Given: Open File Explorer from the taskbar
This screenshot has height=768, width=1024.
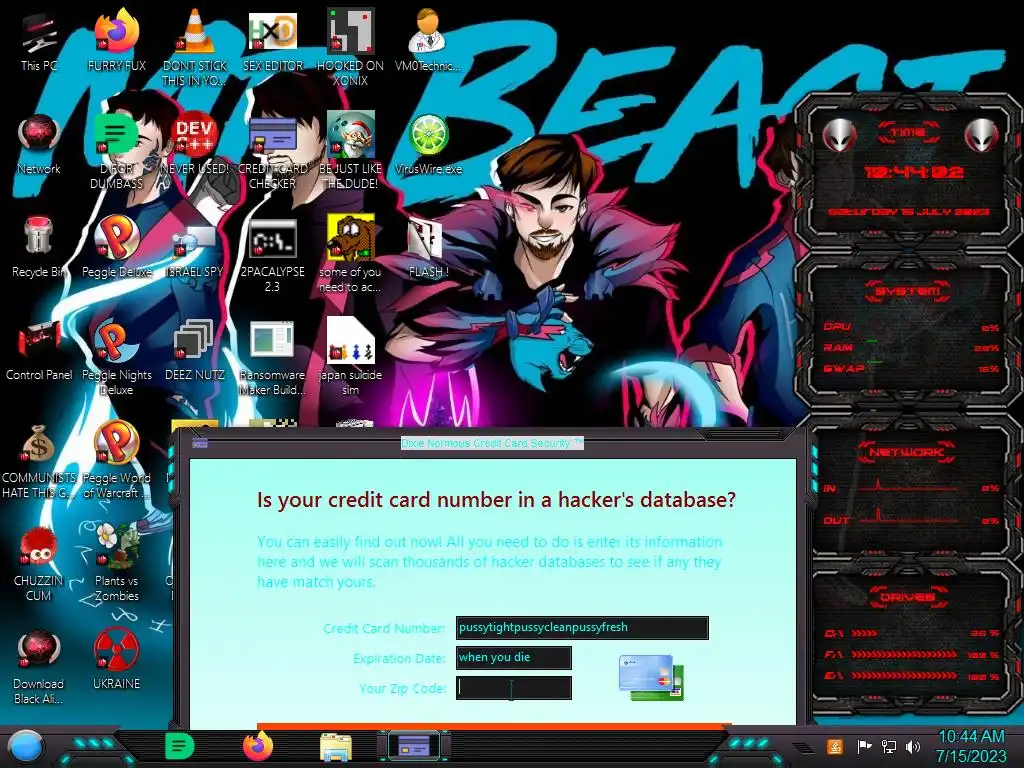Looking at the screenshot, I should (336, 747).
